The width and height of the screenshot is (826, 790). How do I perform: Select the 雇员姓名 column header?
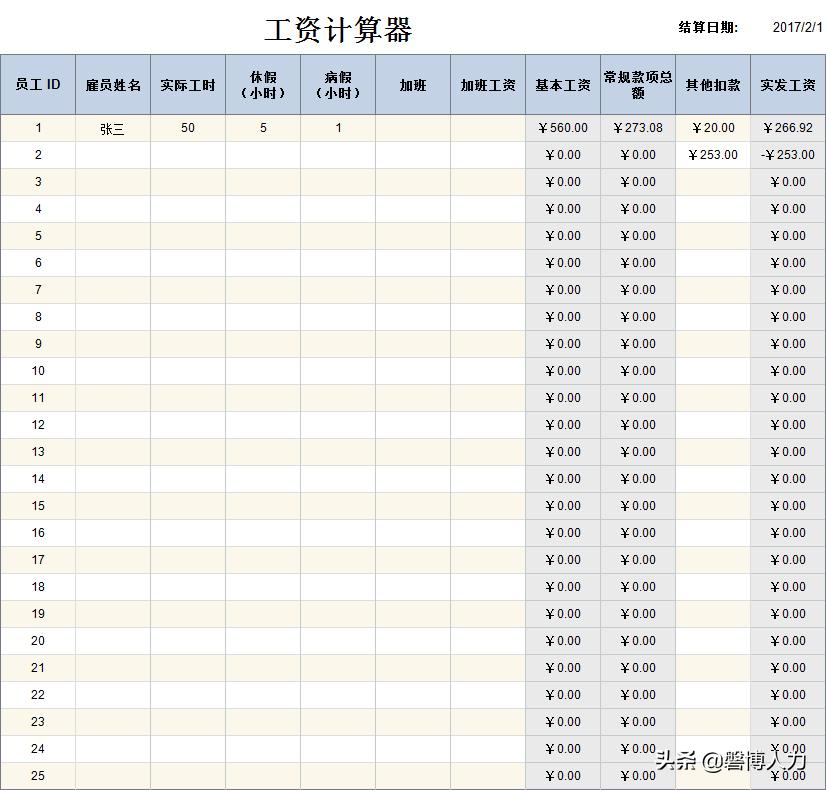(112, 84)
